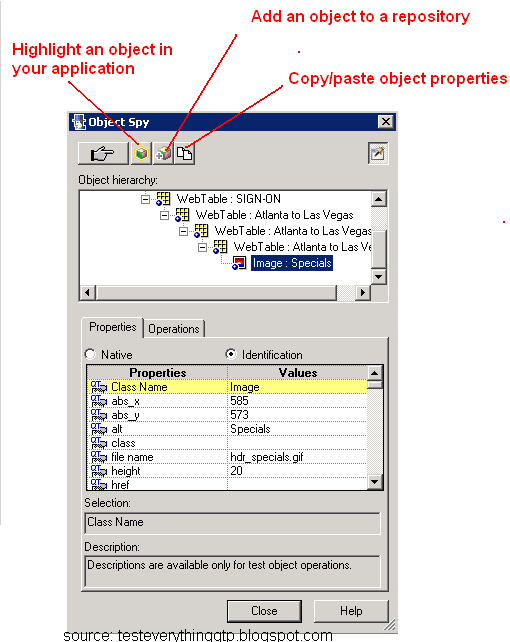510x642 pixels.
Task: Click the Description text box
Action: point(232,572)
